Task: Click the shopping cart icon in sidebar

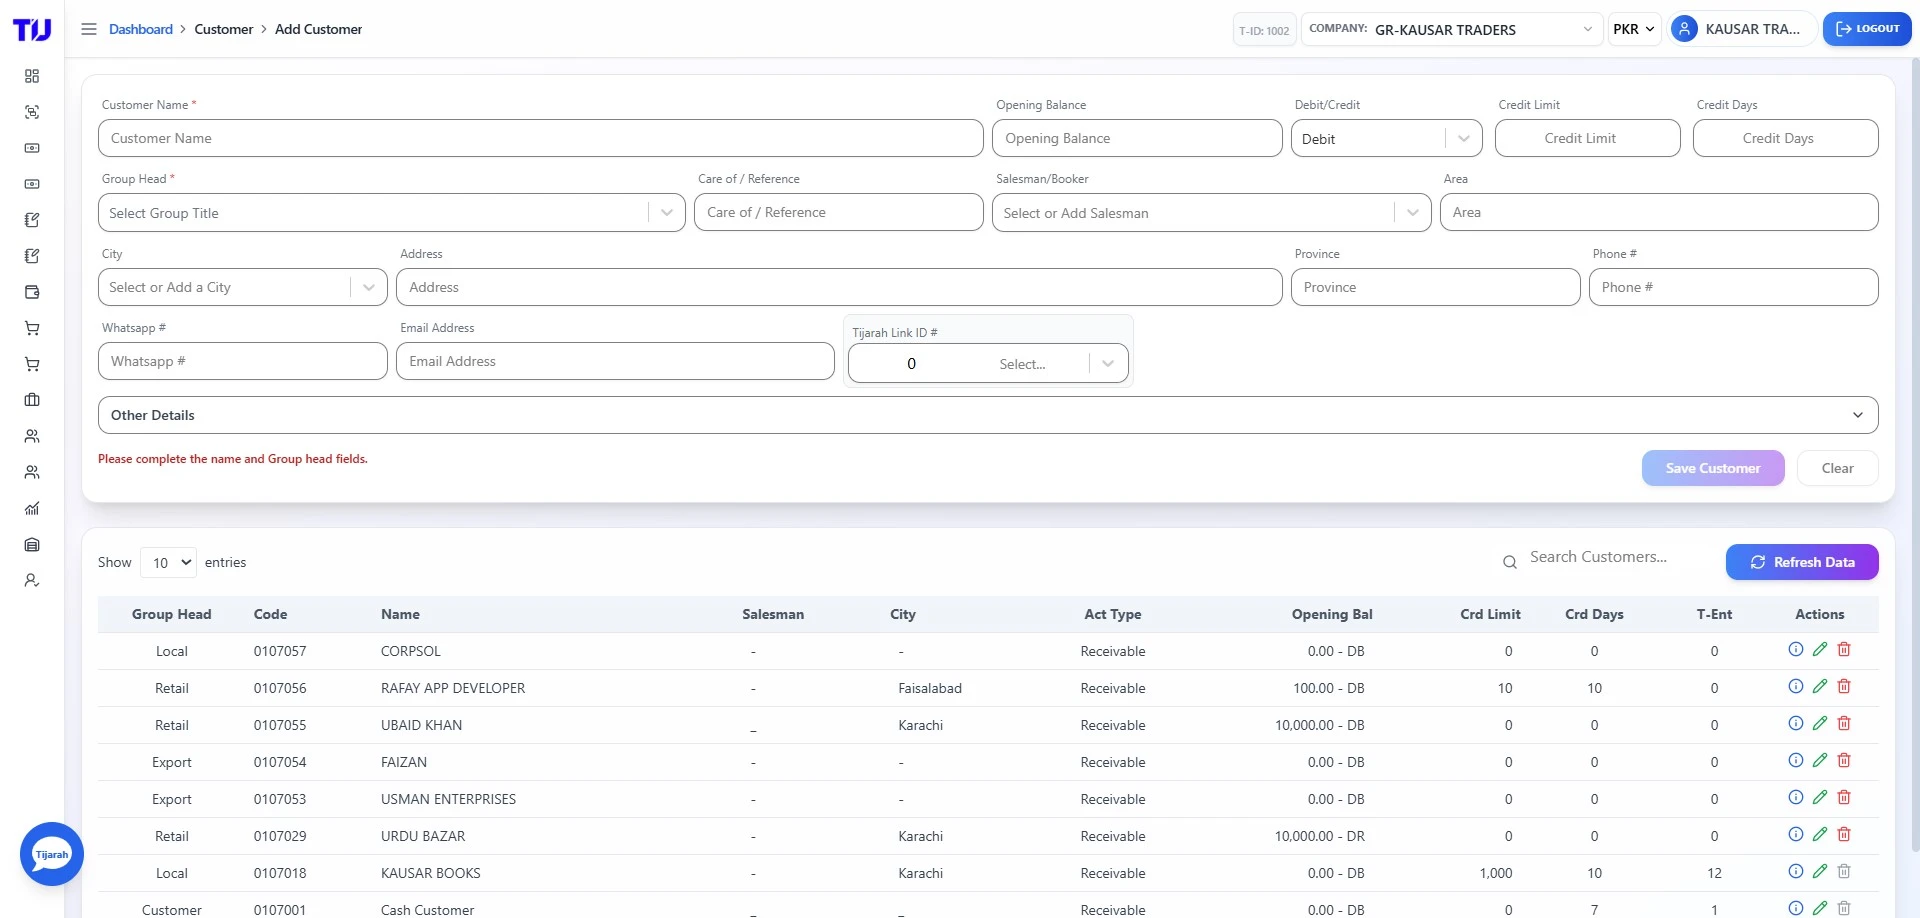Action: pyautogui.click(x=32, y=328)
